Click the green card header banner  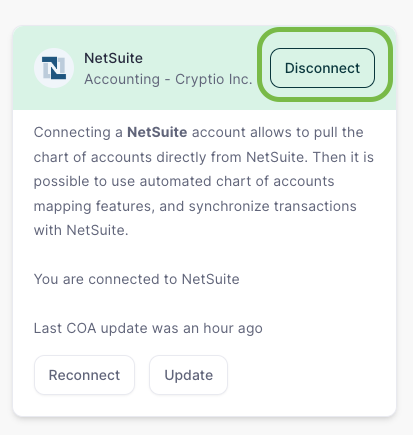click(x=204, y=68)
